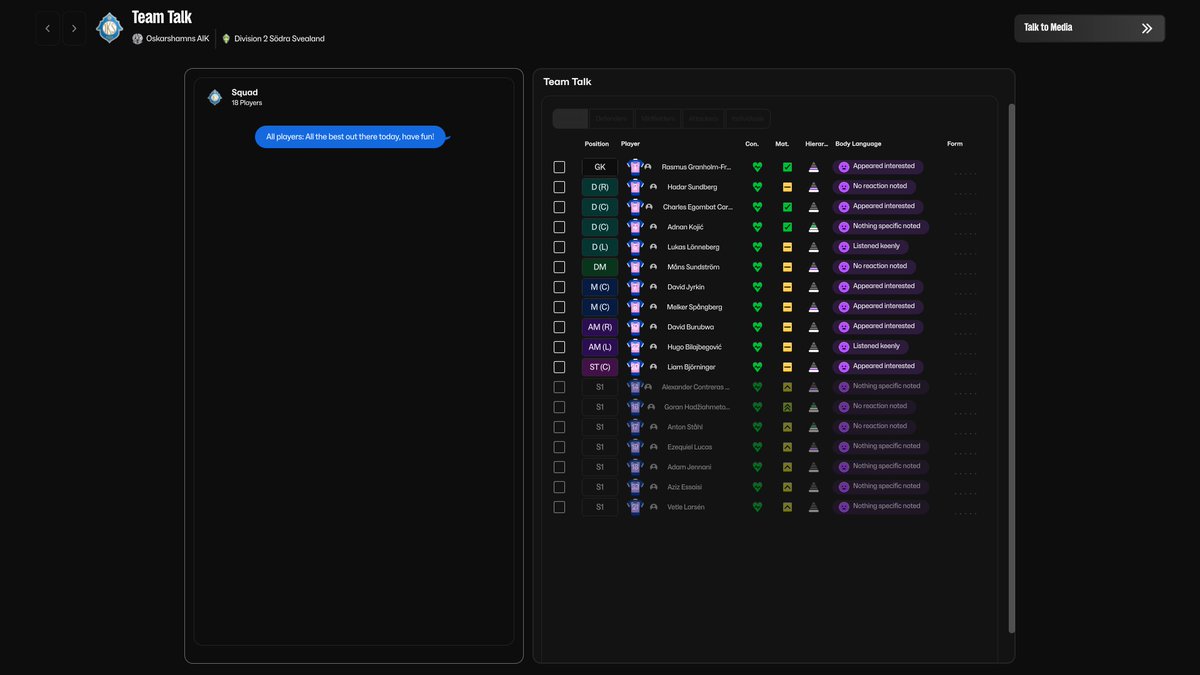Click Liam Björninger's body language face icon
The height and width of the screenshot is (675, 1200).
844,367
